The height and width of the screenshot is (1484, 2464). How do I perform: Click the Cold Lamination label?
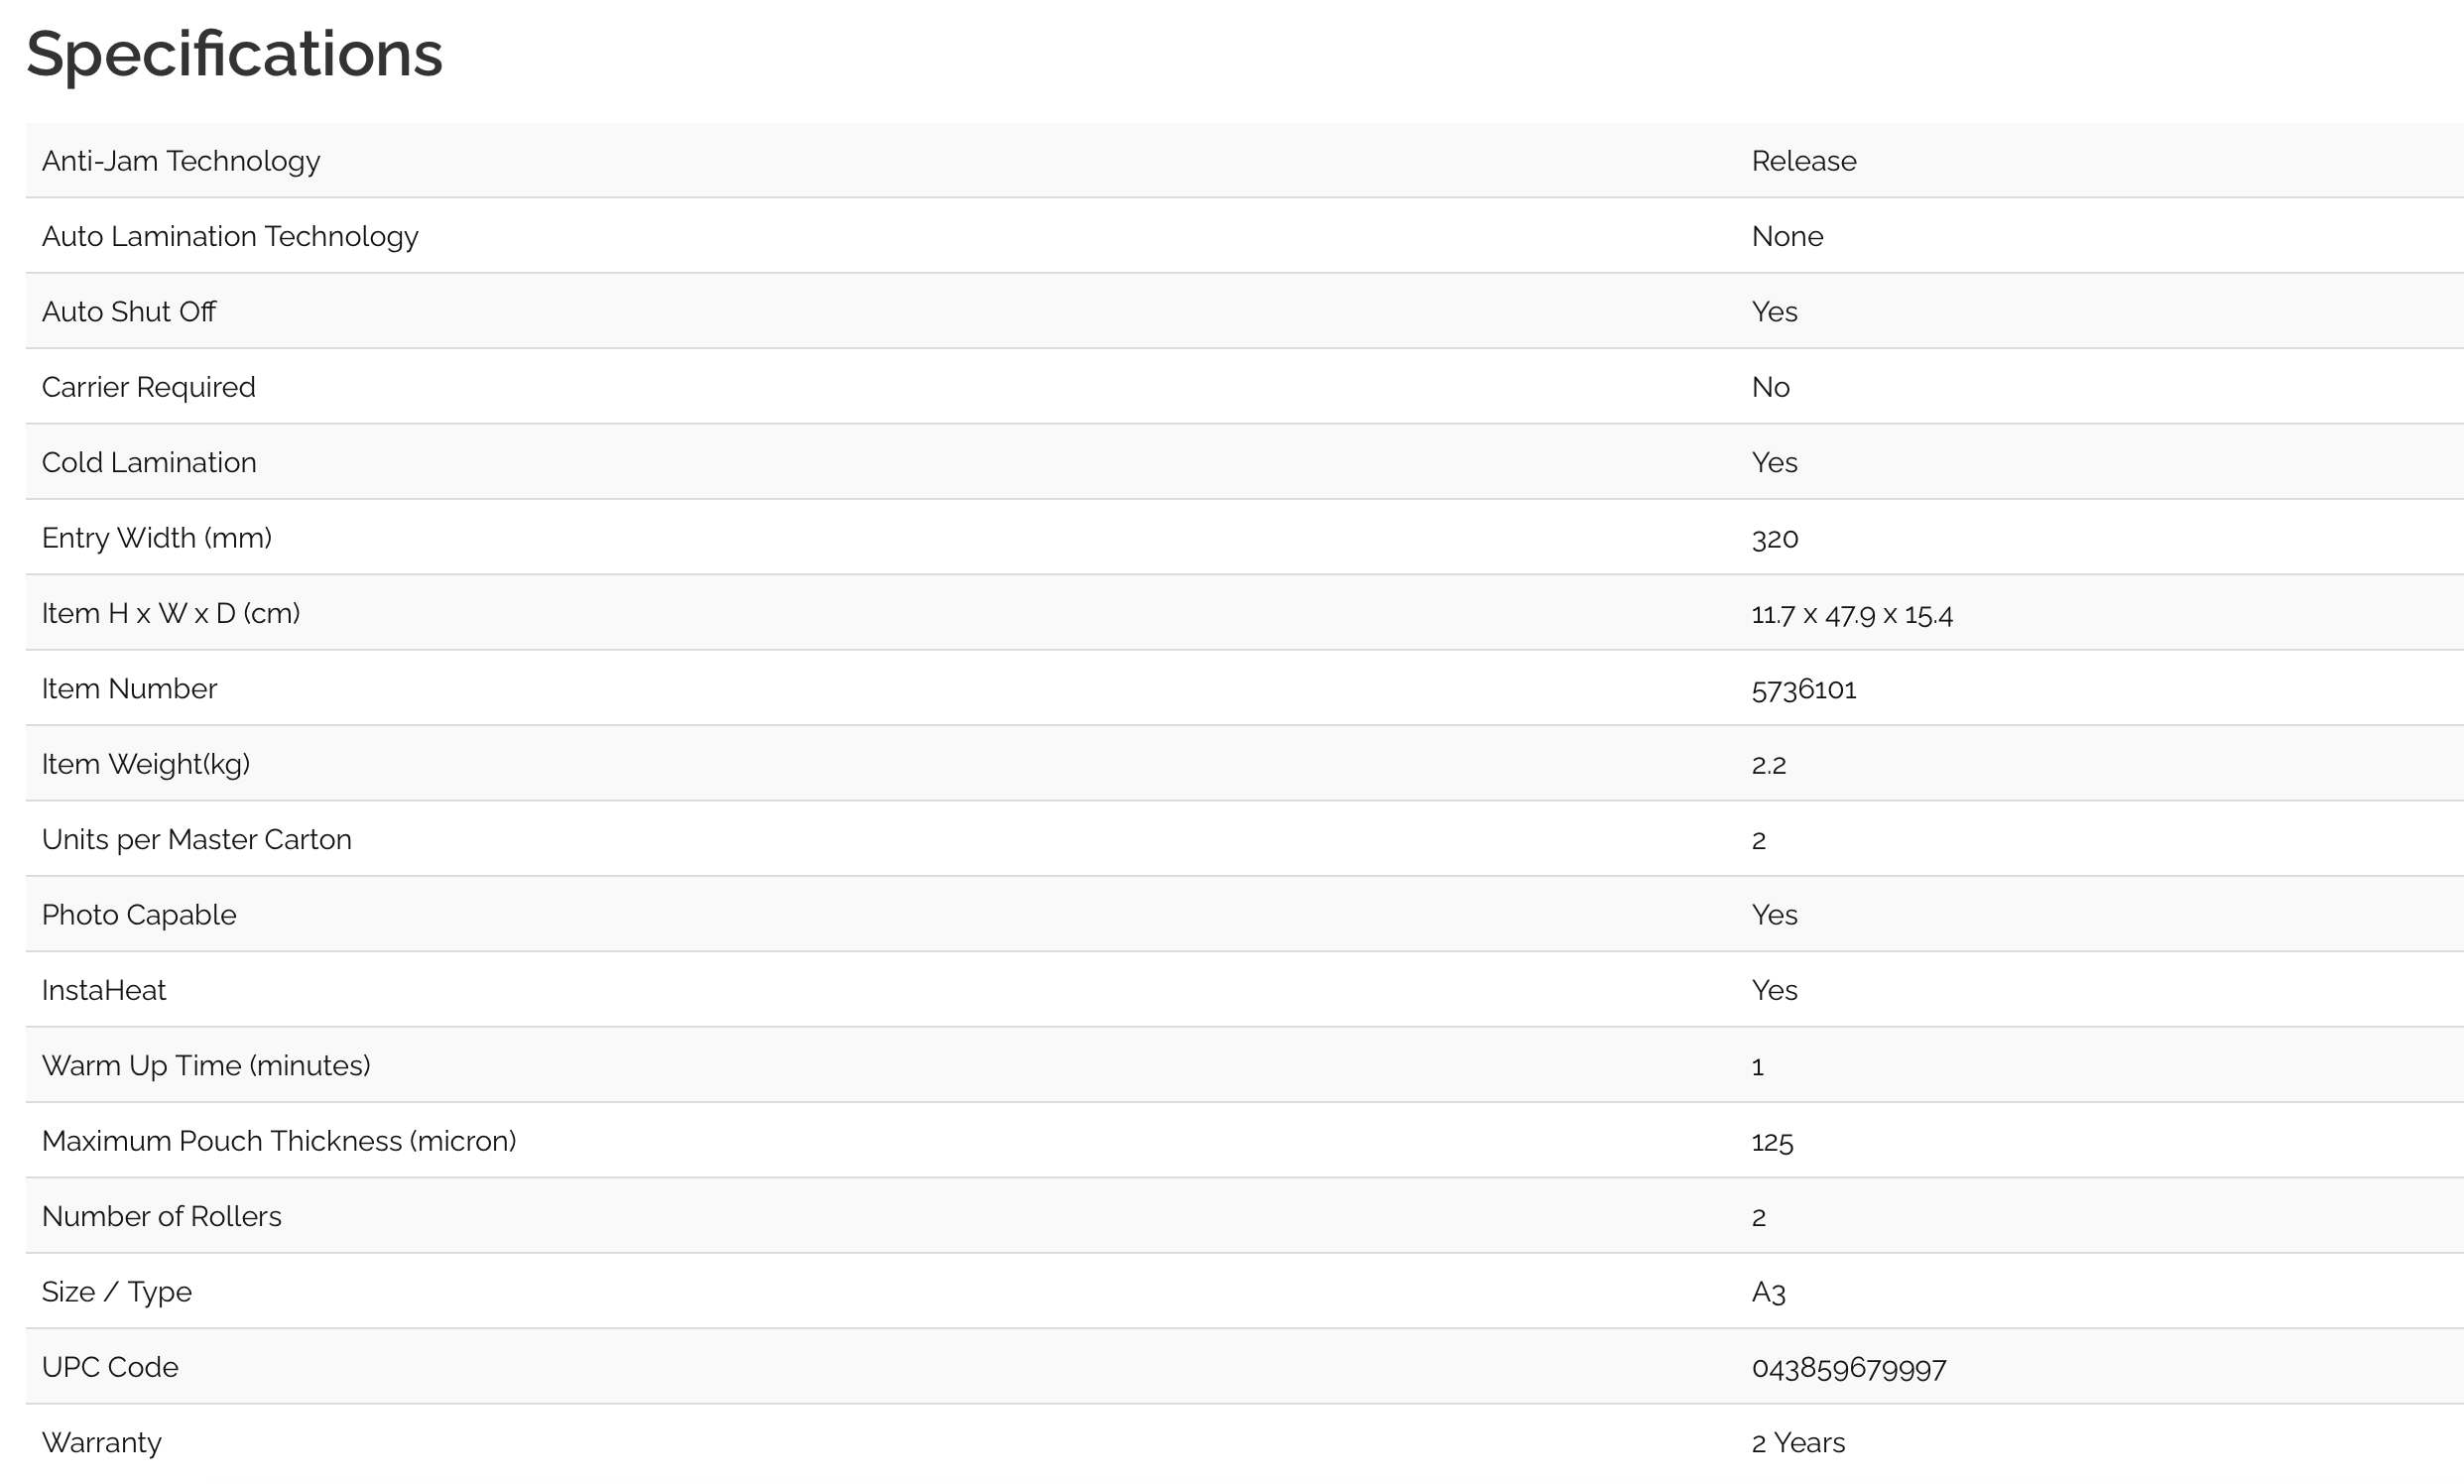149,462
